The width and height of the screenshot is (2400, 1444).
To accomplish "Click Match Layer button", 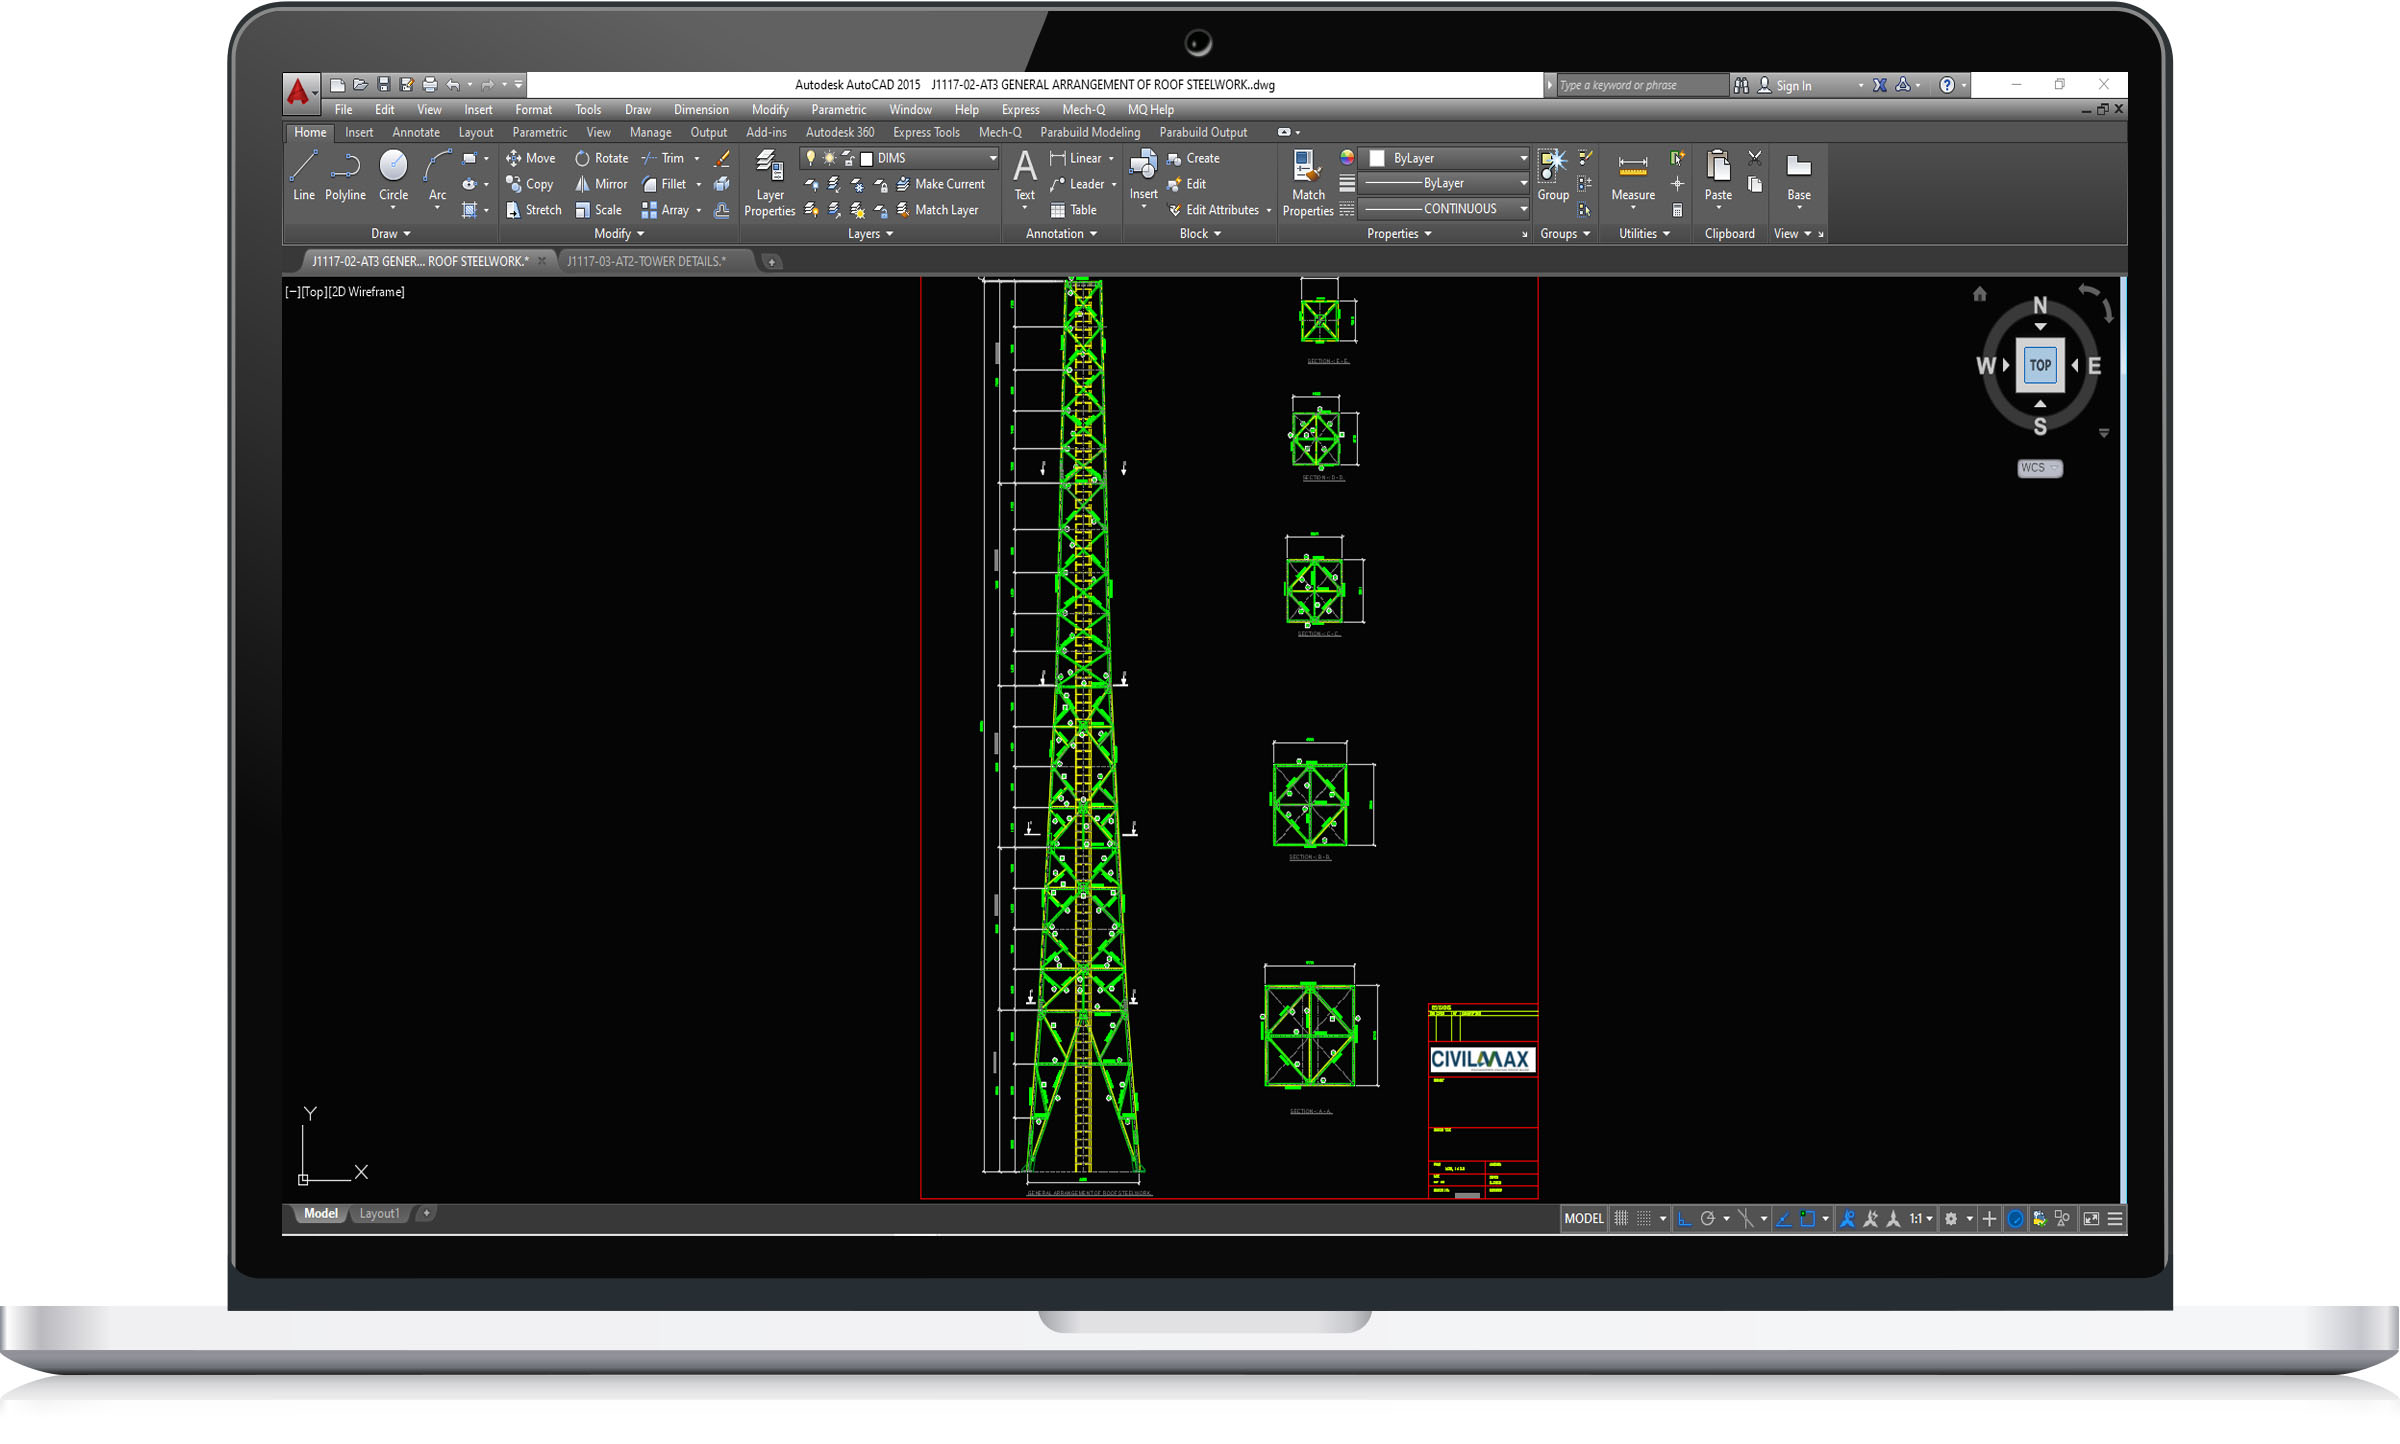I will (x=937, y=210).
